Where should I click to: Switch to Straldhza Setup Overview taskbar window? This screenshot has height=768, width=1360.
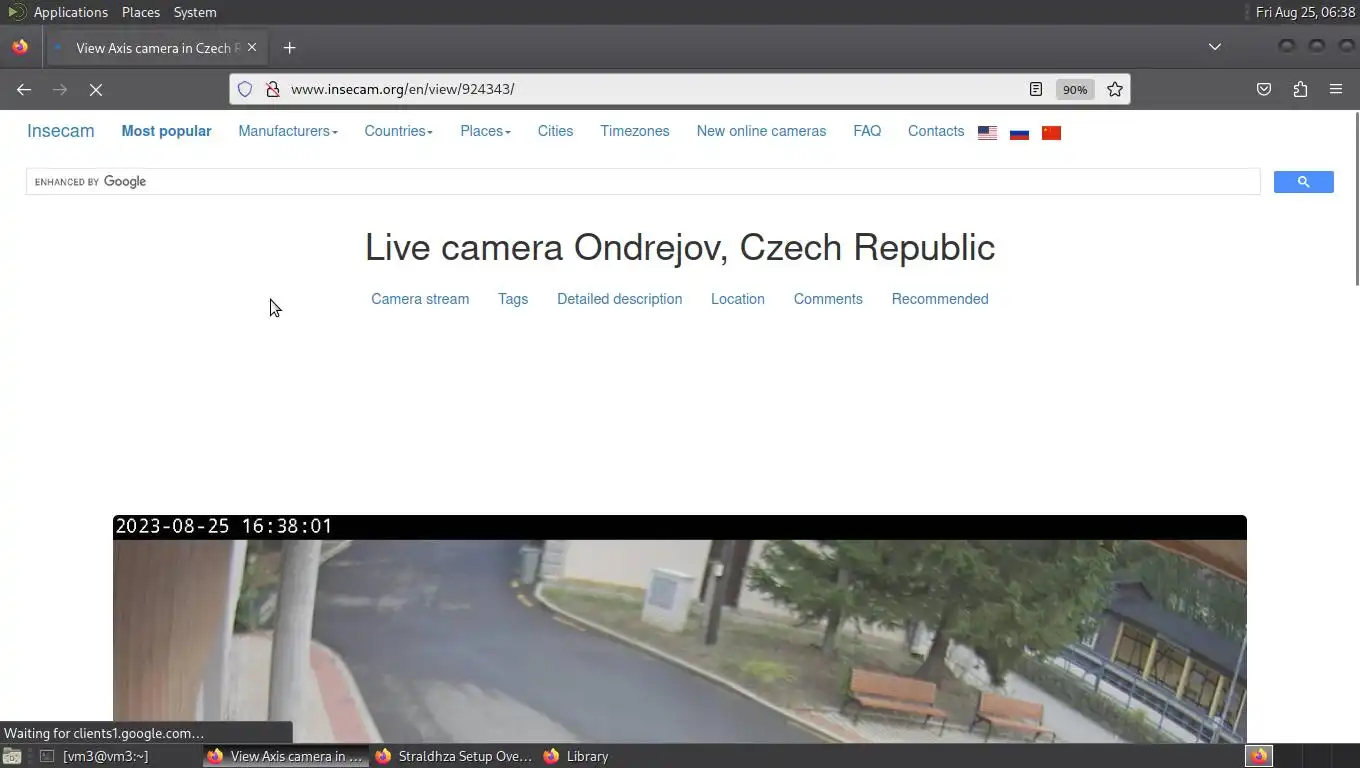pyautogui.click(x=454, y=756)
